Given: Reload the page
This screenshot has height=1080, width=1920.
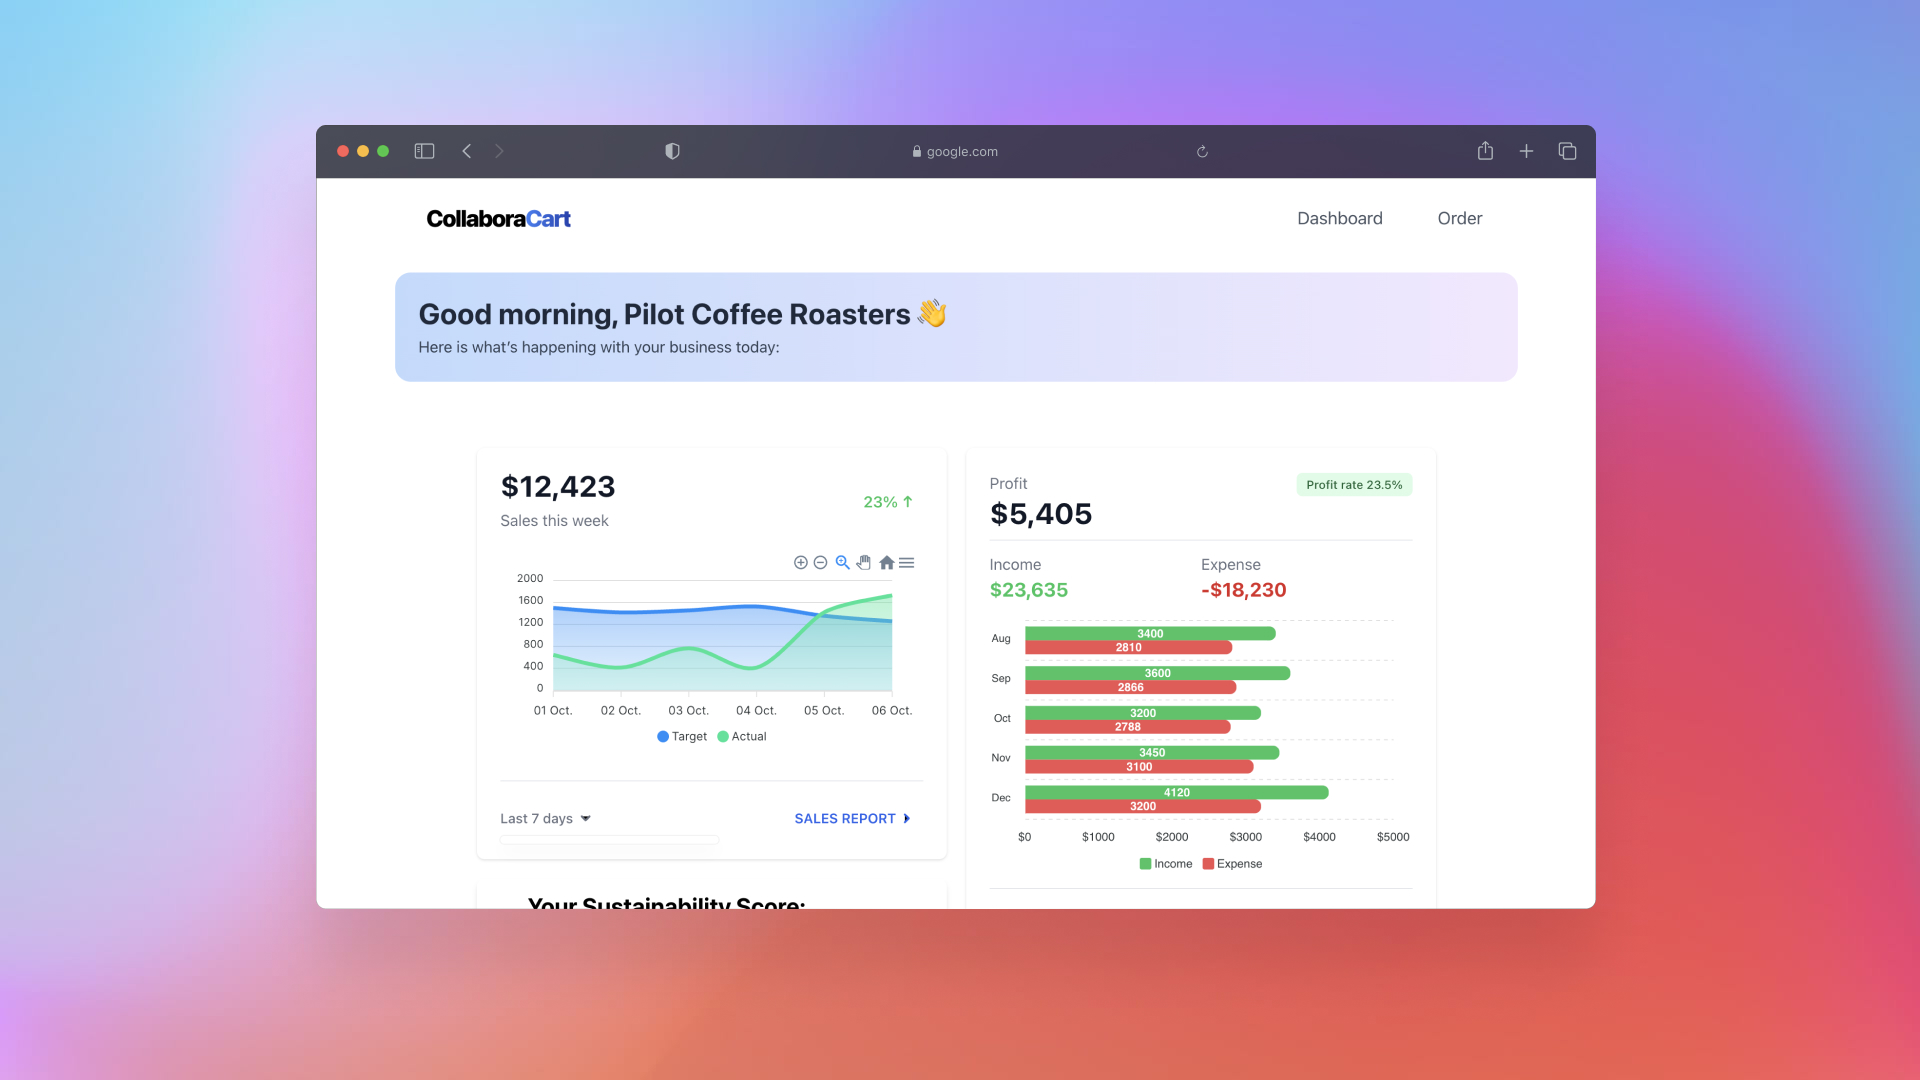Looking at the screenshot, I should point(1202,152).
